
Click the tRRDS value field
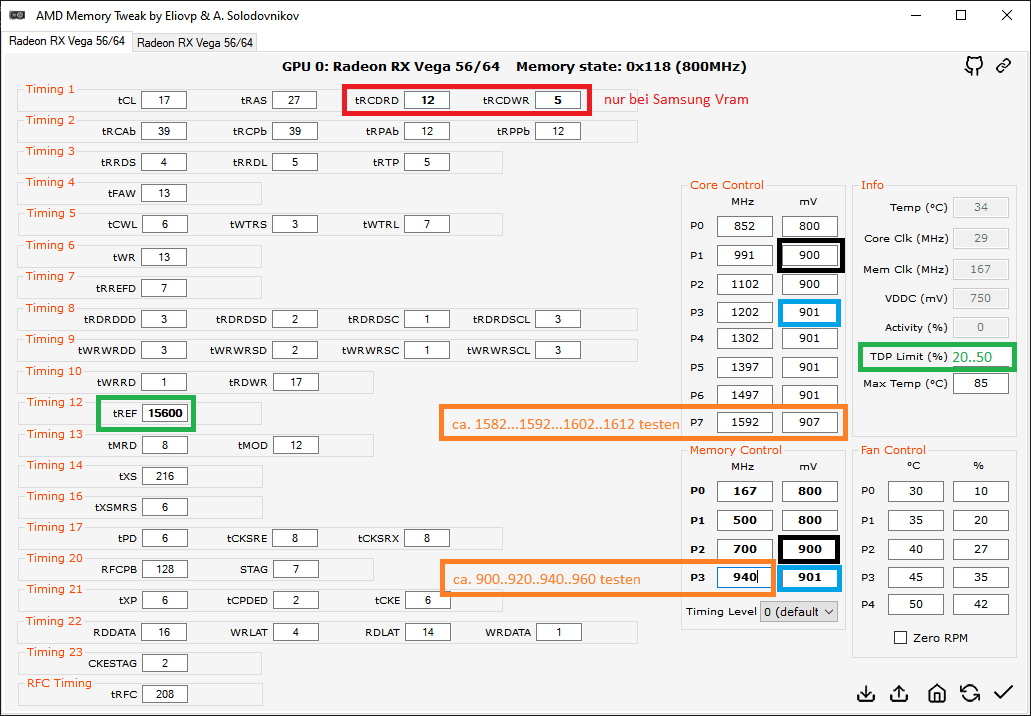(164, 162)
